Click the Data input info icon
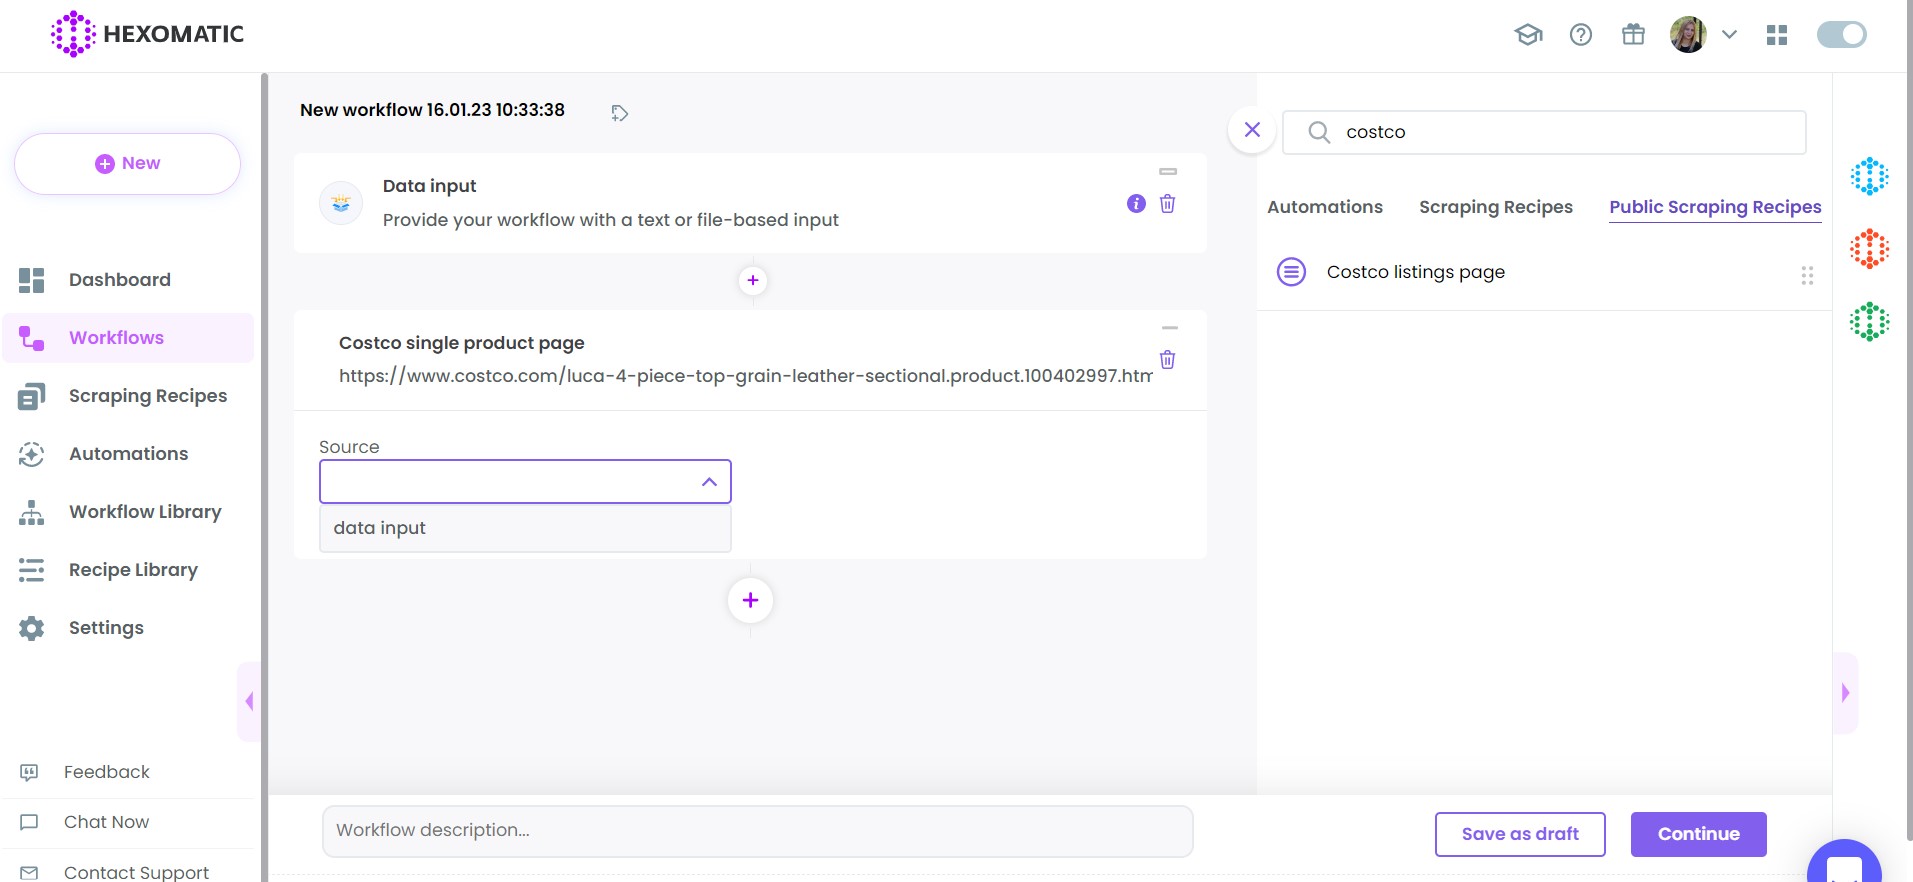 coord(1136,204)
